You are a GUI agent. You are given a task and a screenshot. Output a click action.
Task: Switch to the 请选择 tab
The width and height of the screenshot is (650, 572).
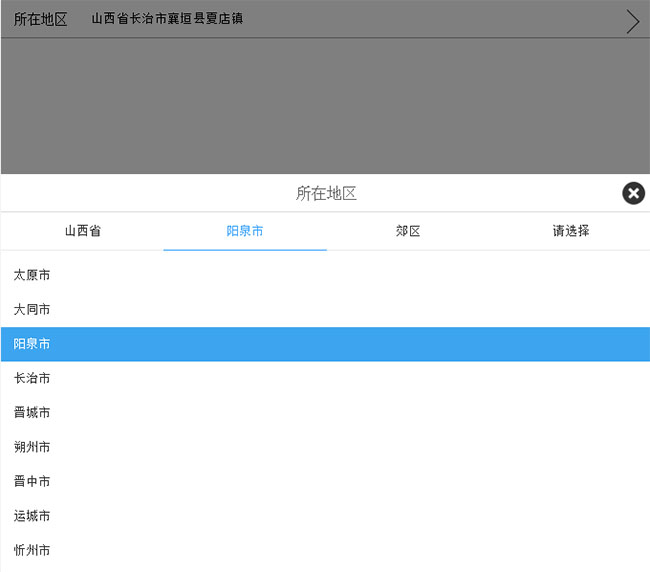[570, 231]
